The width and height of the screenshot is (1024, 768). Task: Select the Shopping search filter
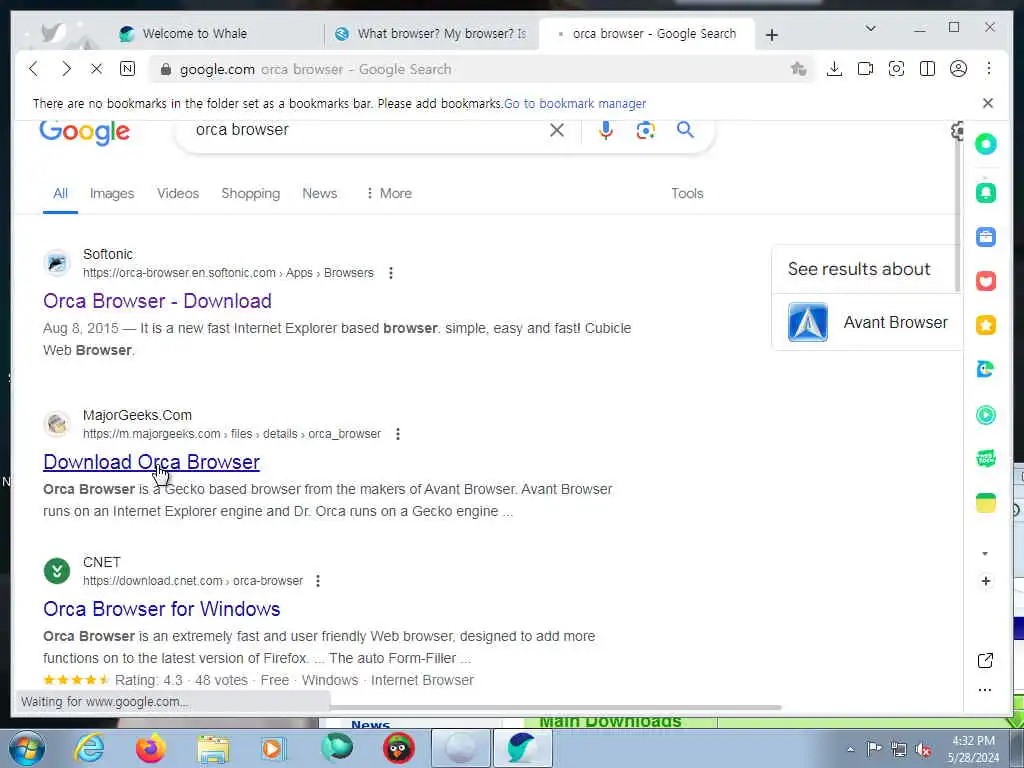[x=251, y=193]
